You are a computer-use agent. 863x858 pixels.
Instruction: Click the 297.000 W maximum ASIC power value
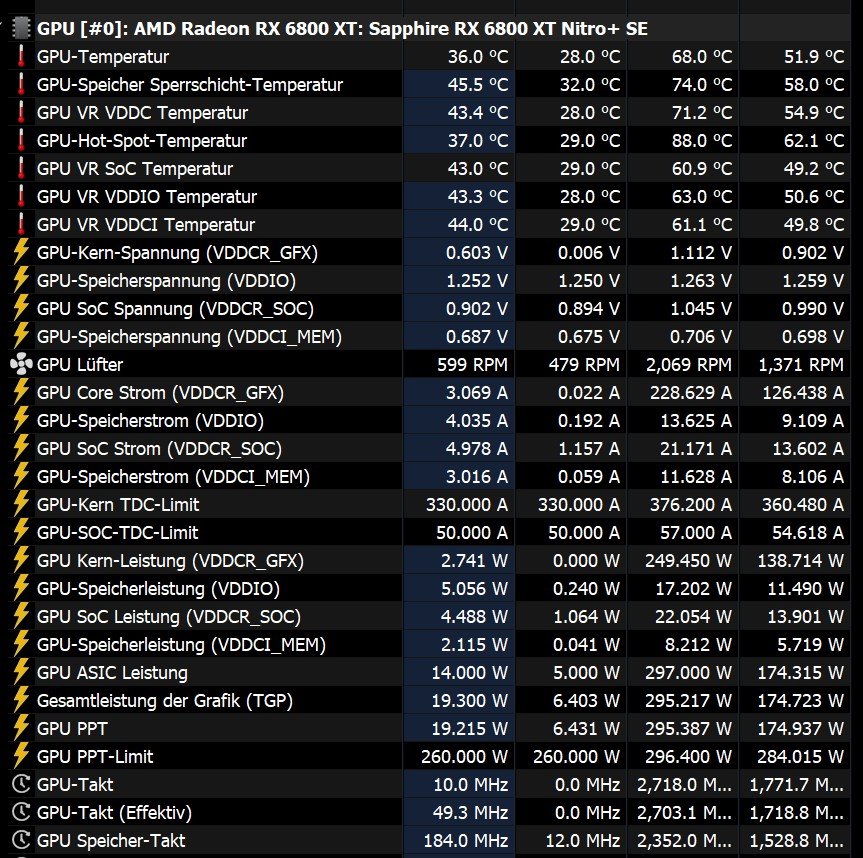[688, 673]
